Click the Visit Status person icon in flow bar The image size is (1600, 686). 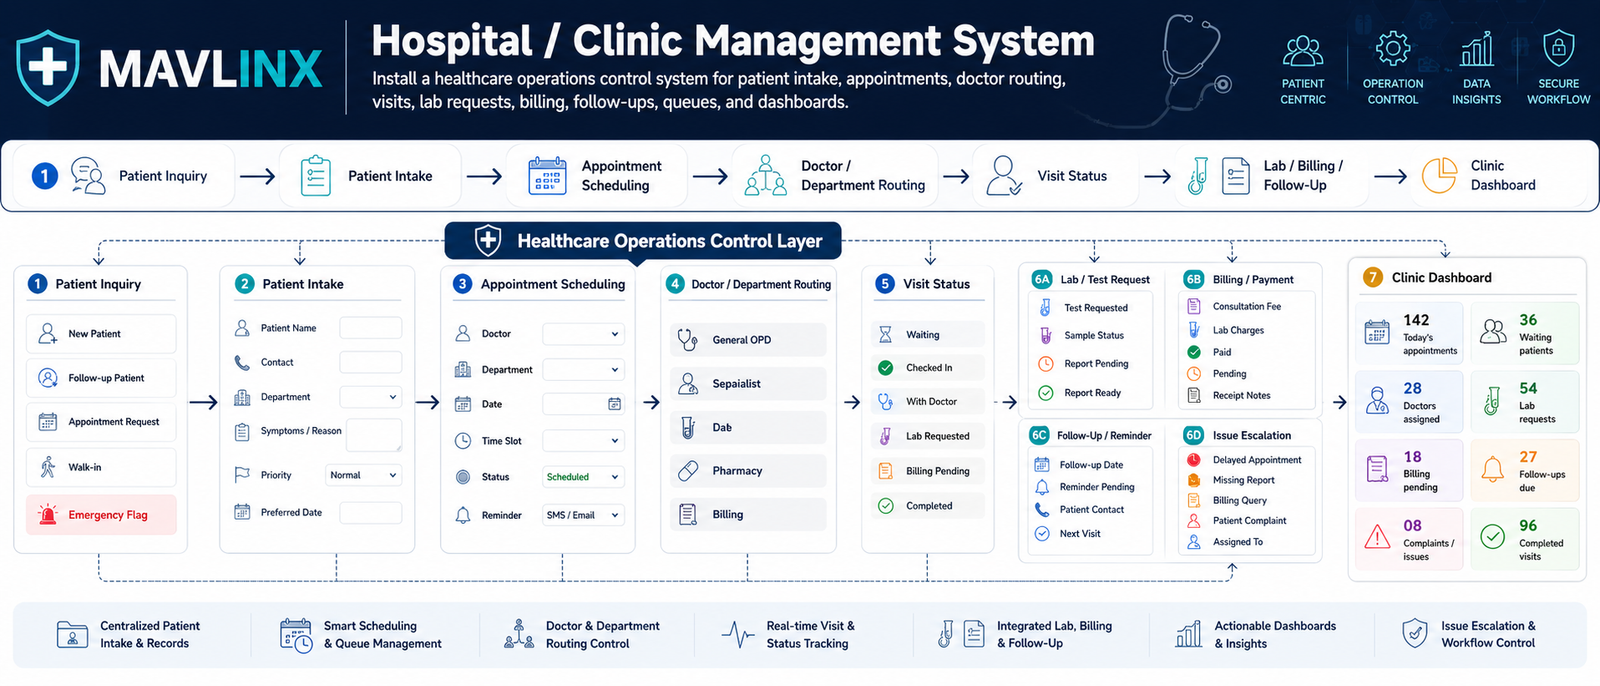tap(1004, 176)
